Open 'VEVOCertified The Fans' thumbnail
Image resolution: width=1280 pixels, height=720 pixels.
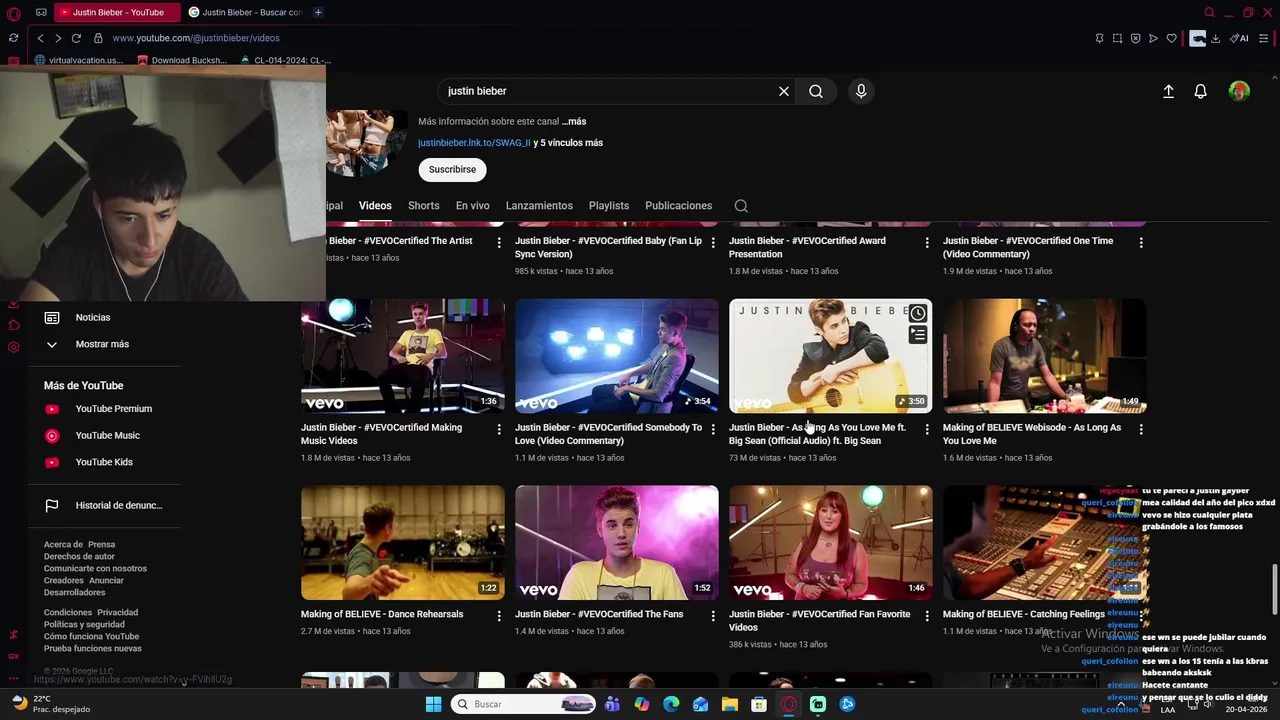[x=617, y=543]
